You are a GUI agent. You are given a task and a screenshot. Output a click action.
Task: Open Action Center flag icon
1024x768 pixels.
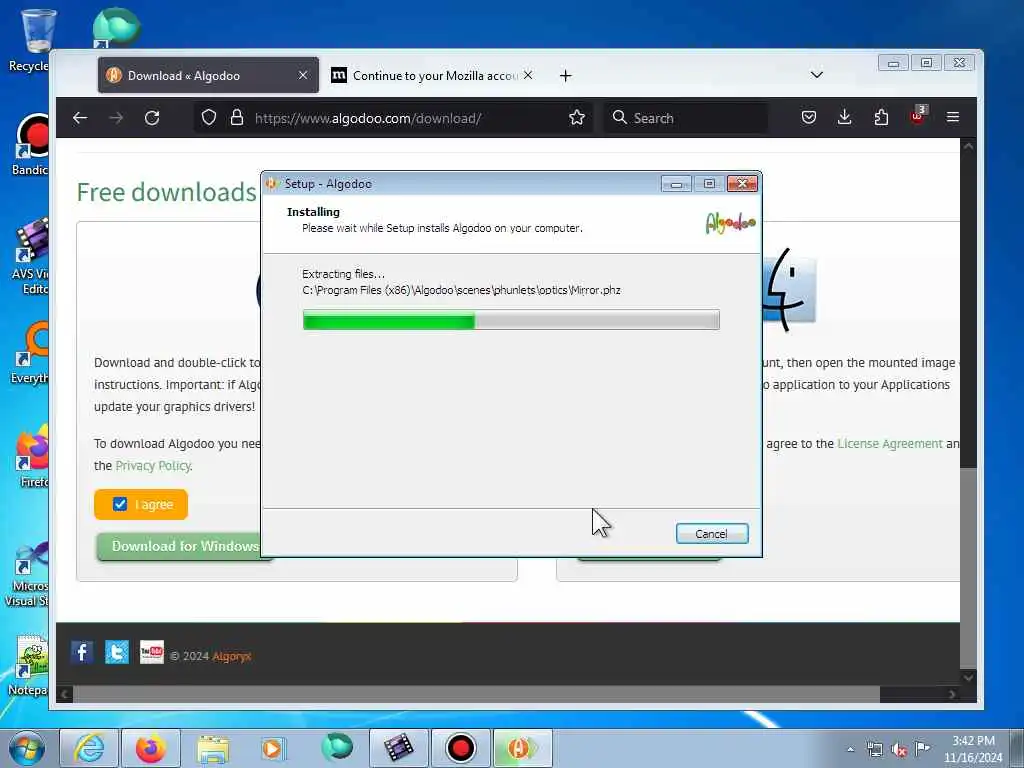pyautogui.click(x=922, y=748)
